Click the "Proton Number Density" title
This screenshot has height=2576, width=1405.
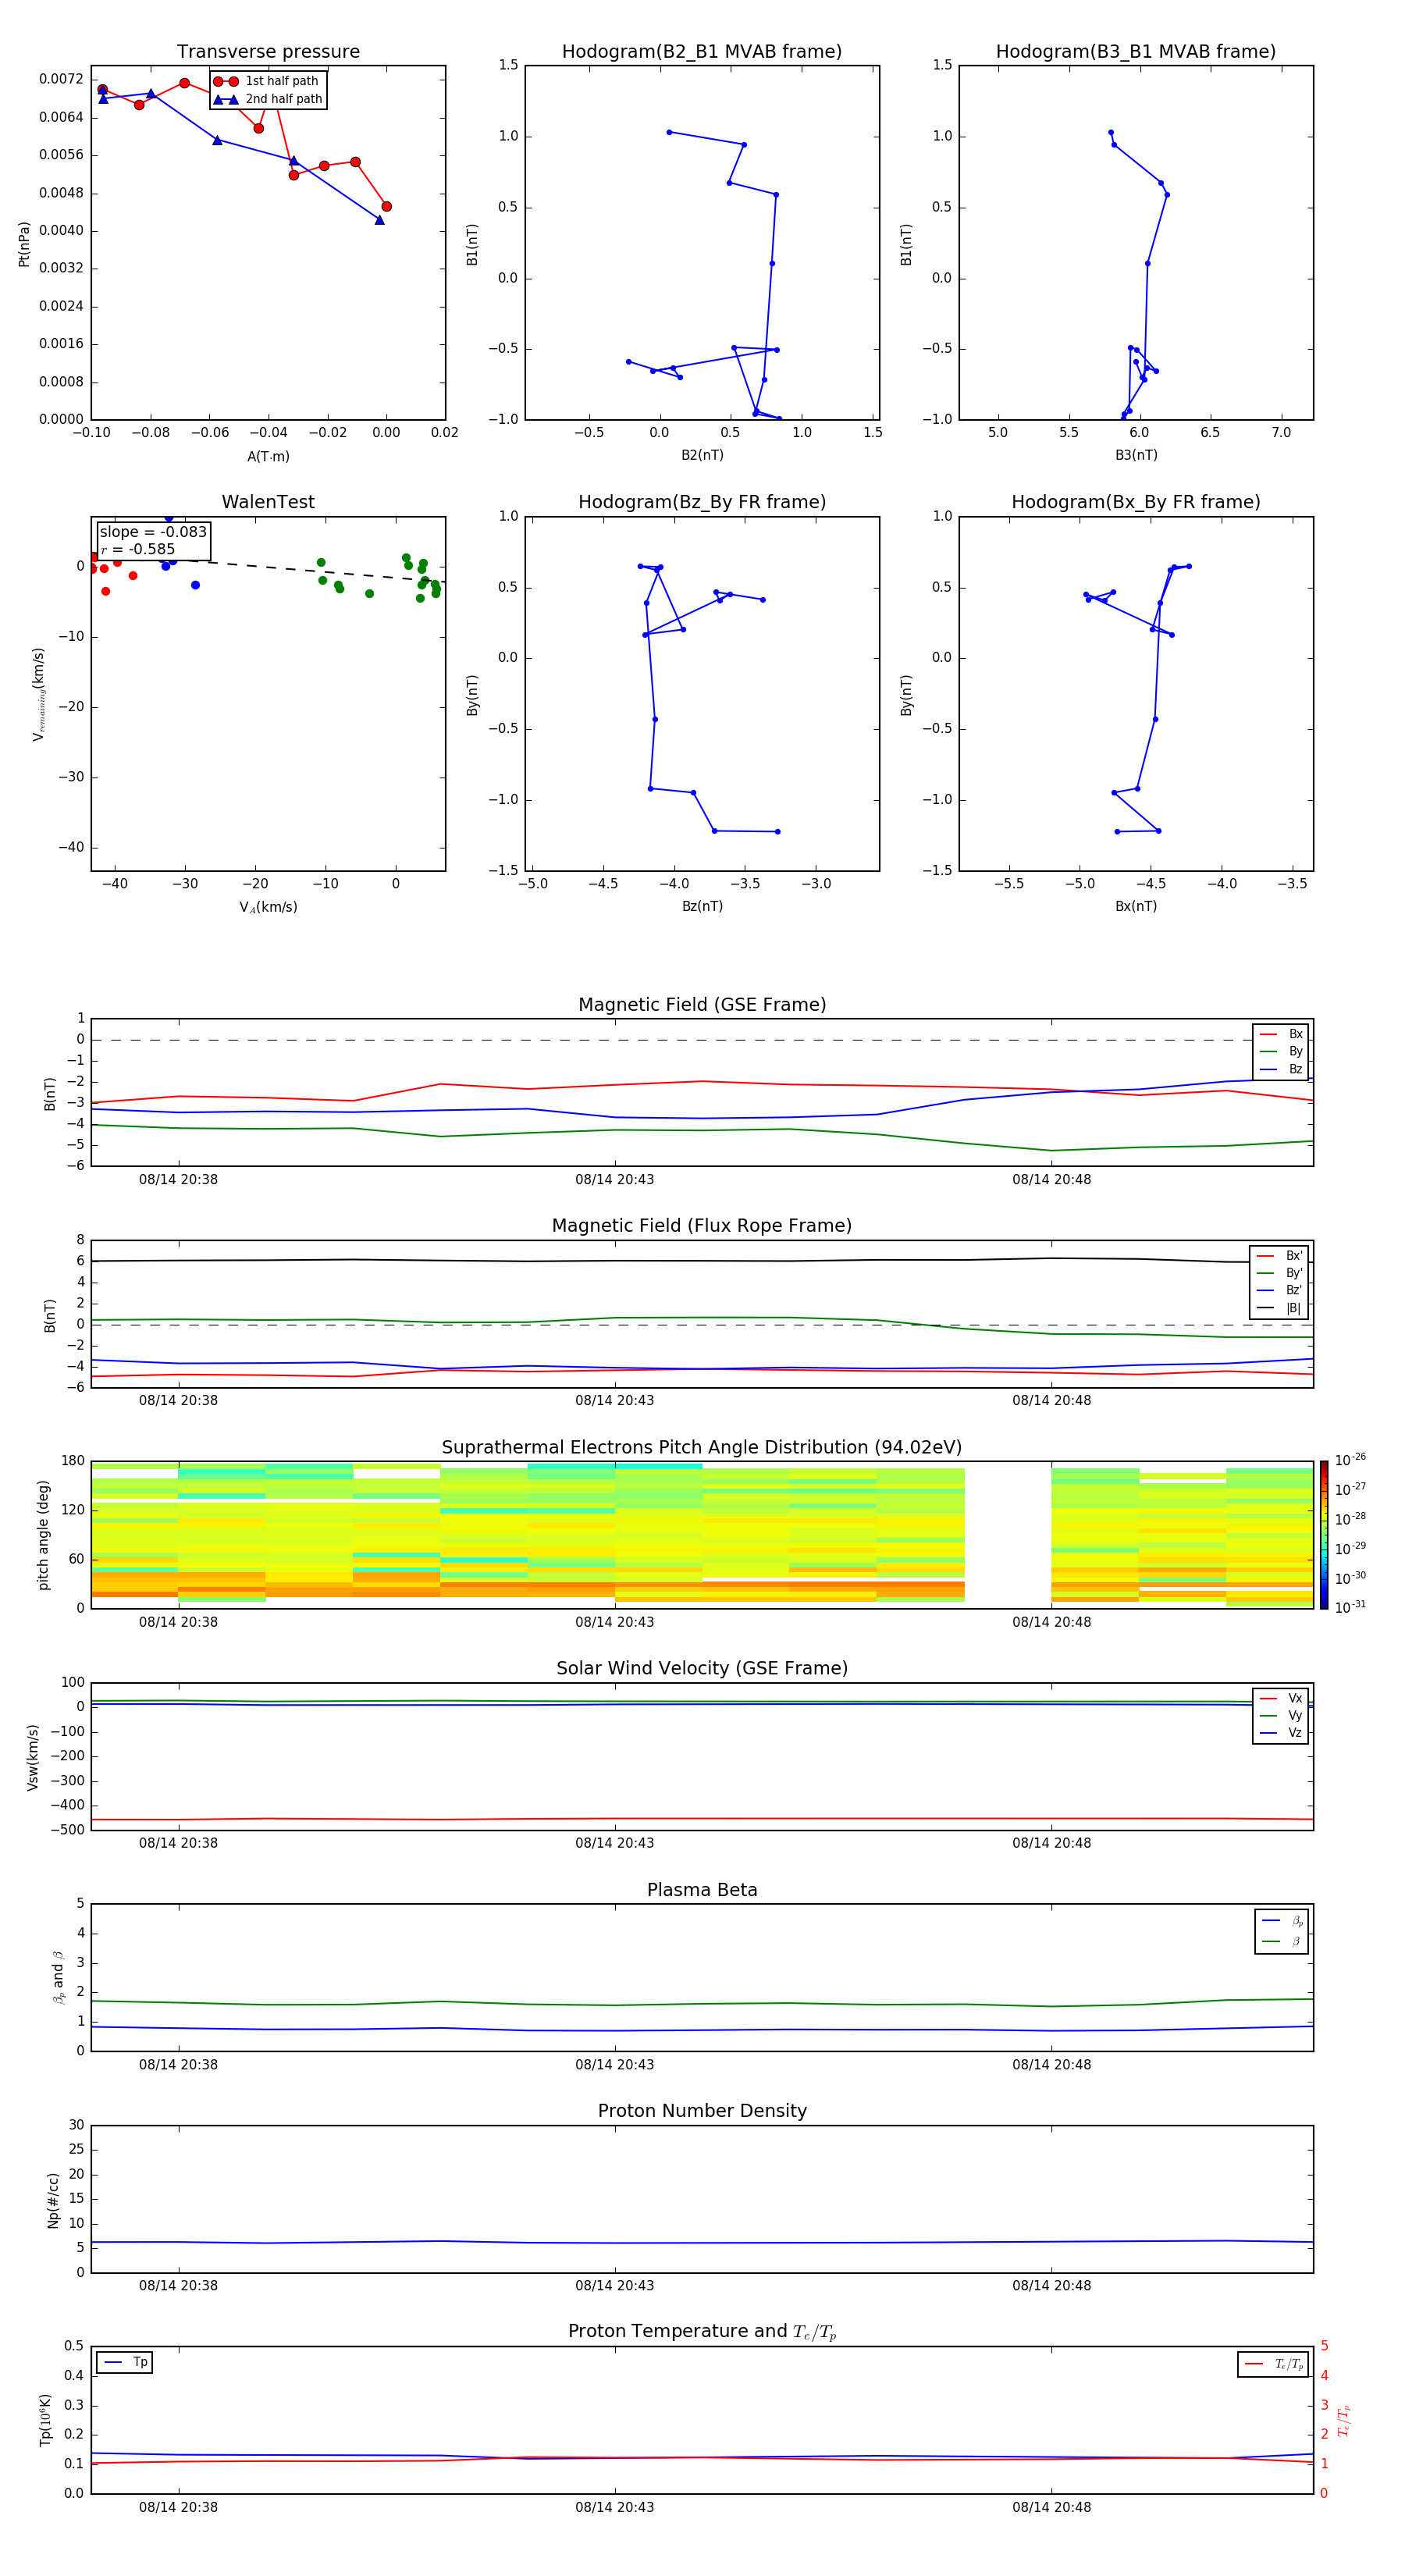point(702,2111)
